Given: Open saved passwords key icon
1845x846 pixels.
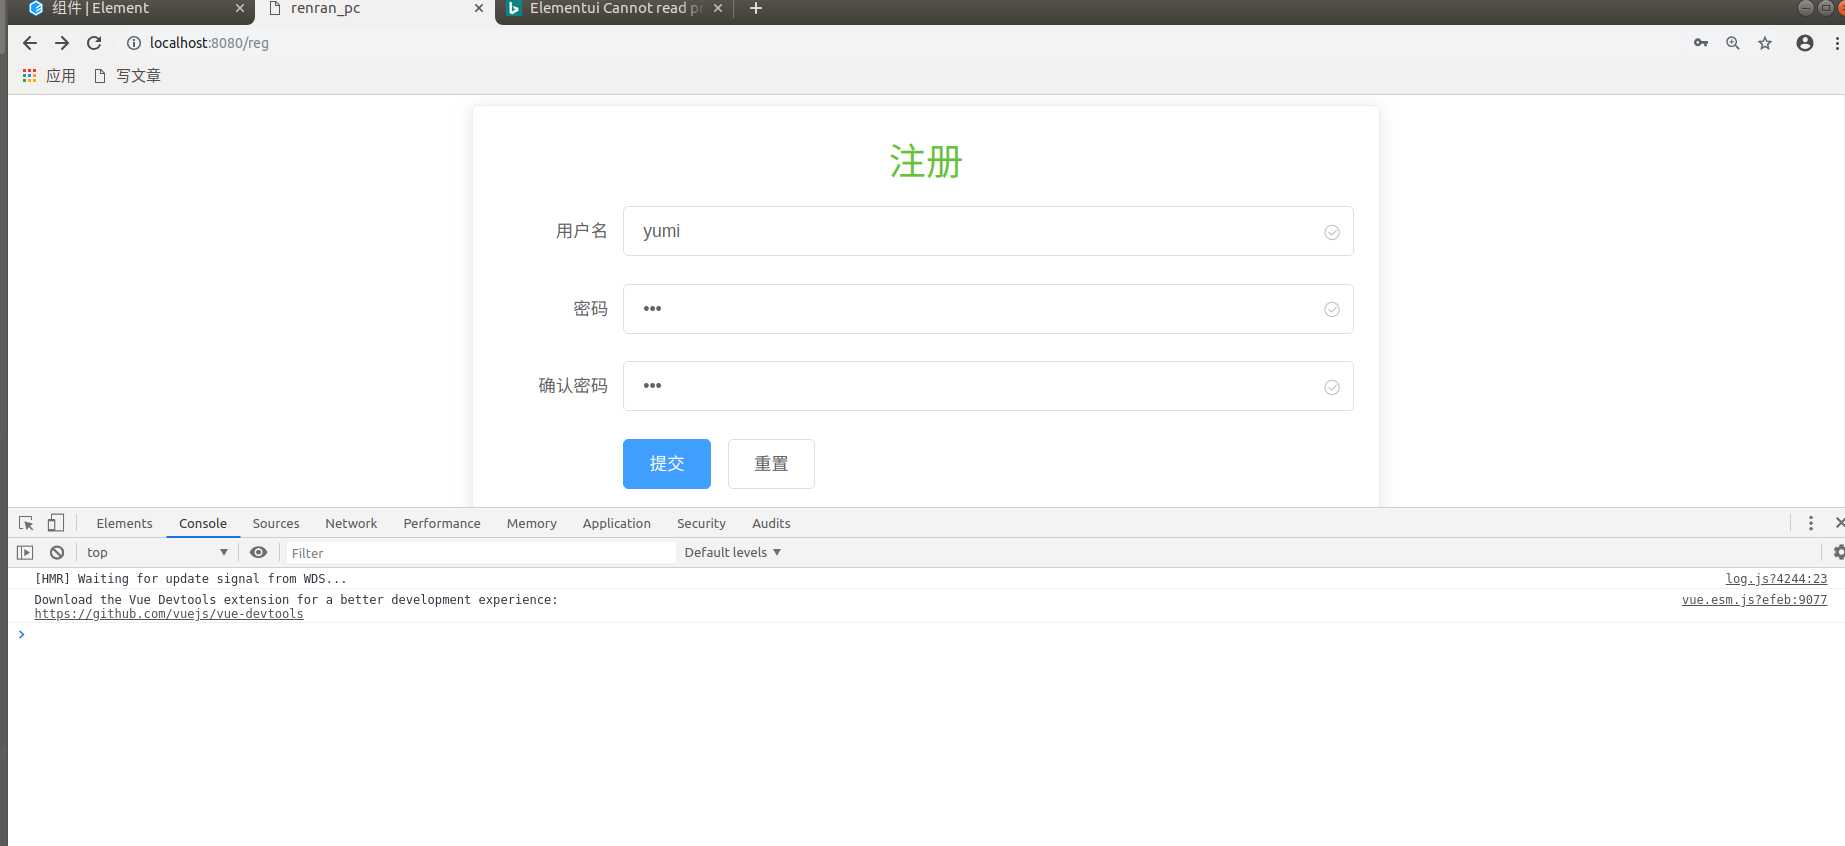Looking at the screenshot, I should pyautogui.click(x=1701, y=43).
